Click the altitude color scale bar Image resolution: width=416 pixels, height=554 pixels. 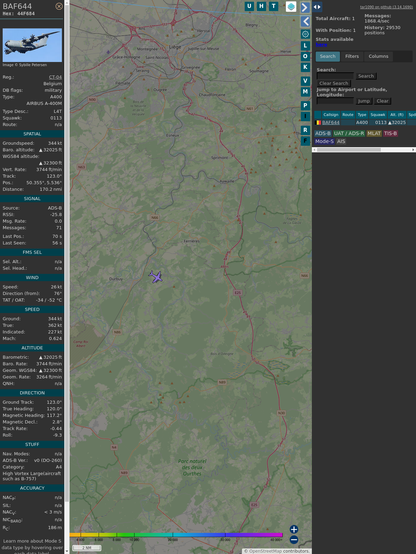pos(176,535)
